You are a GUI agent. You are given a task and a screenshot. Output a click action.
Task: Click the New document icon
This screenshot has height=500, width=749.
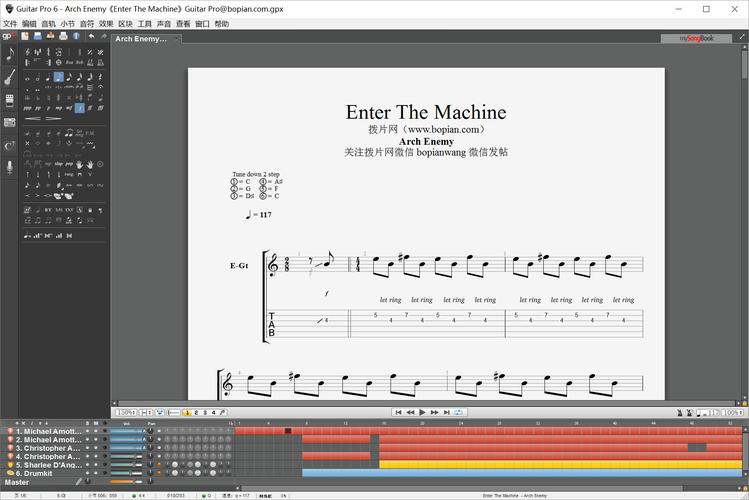25,36
